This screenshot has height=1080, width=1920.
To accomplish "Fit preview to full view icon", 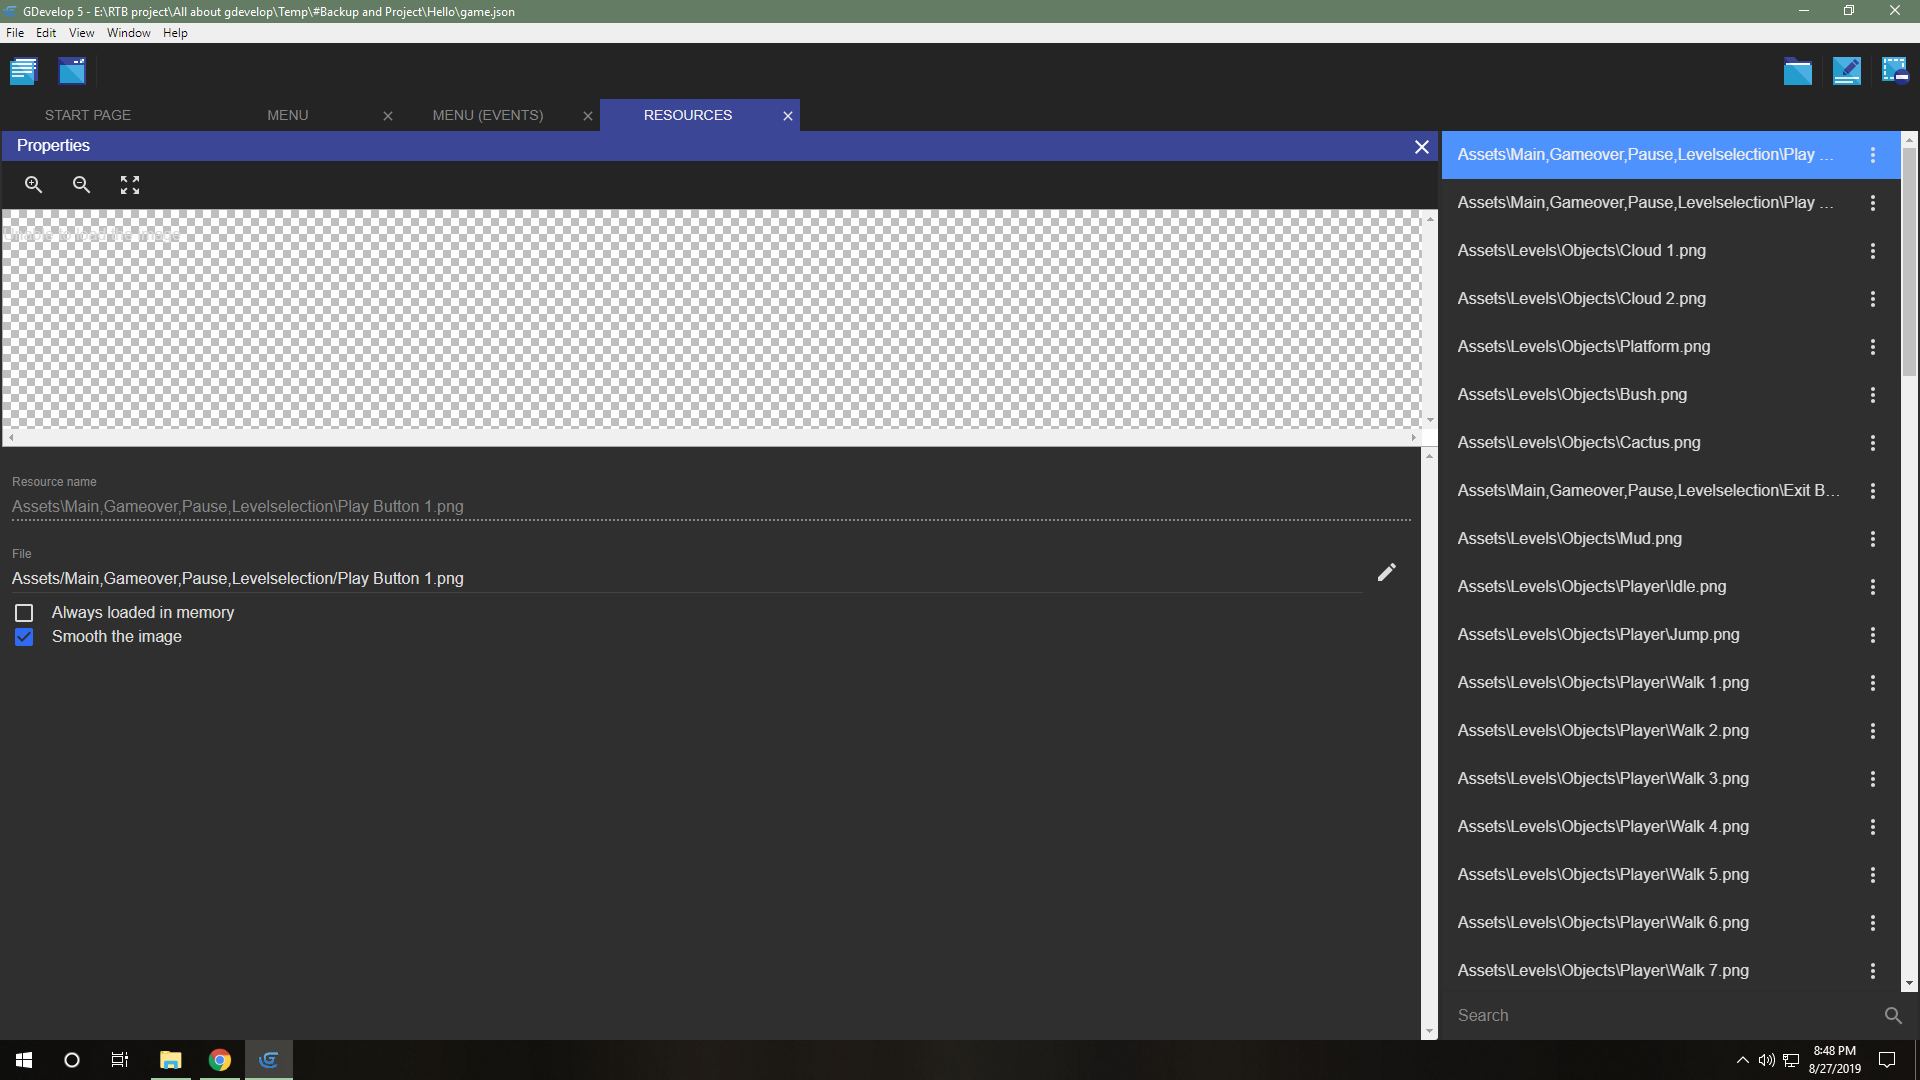I will (130, 185).
